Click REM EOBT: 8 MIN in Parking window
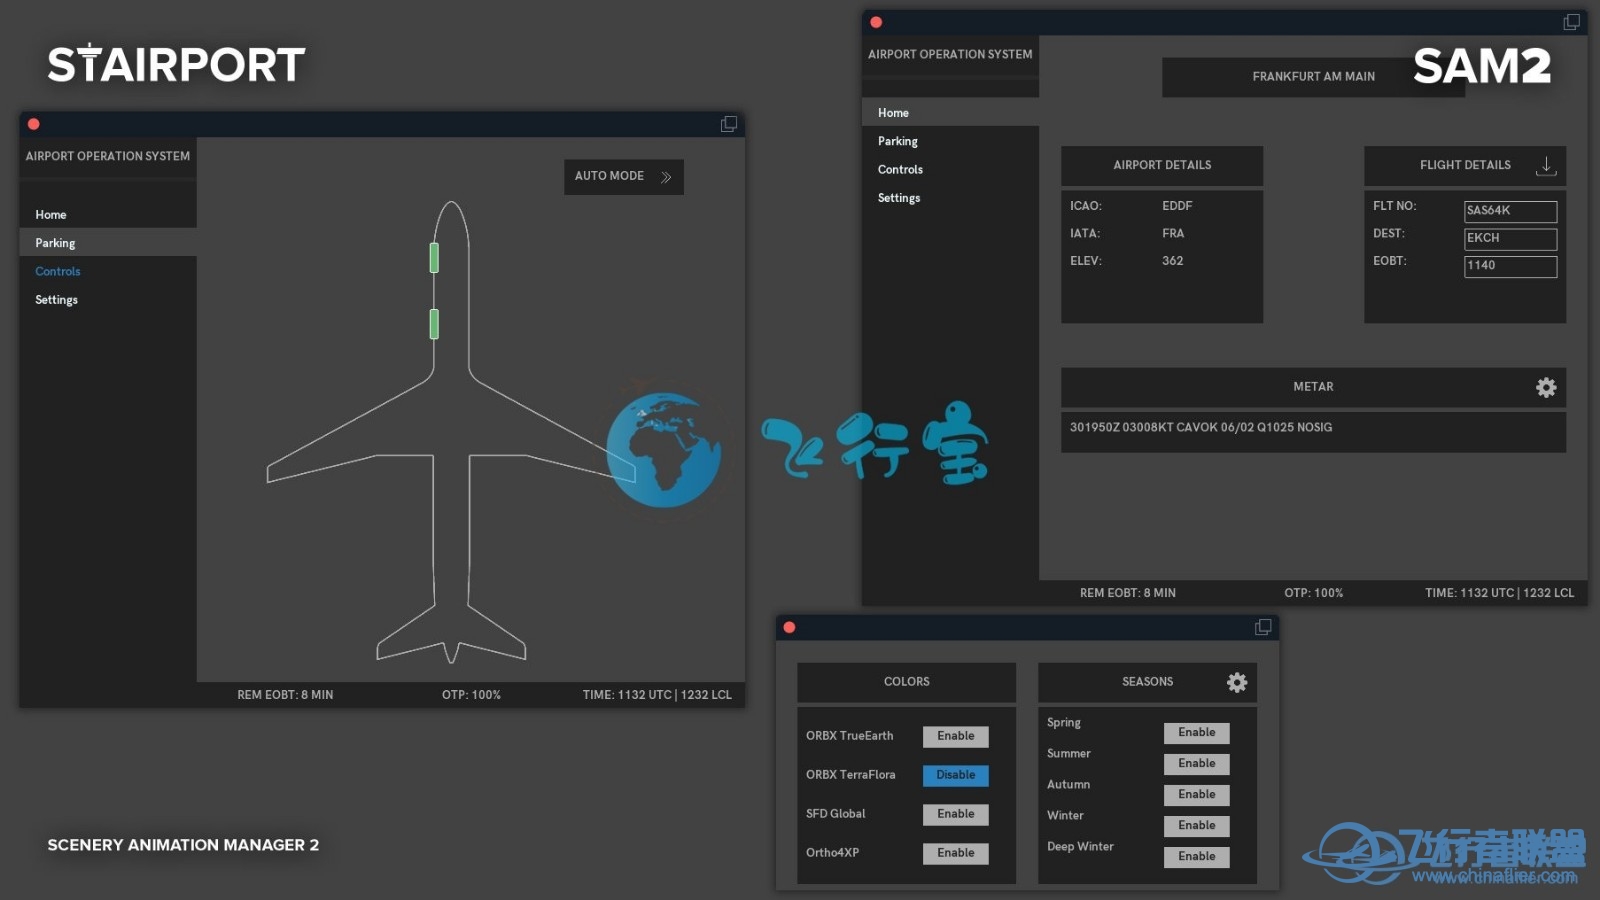1600x900 pixels. [285, 695]
